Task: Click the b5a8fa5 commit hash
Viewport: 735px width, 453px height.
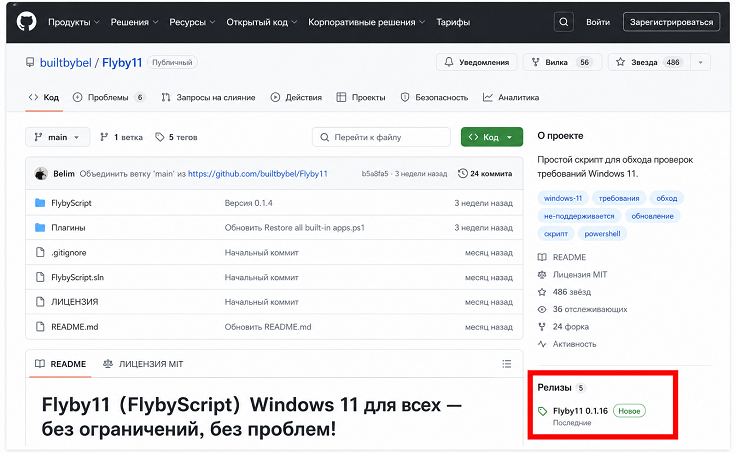Action: click(375, 174)
